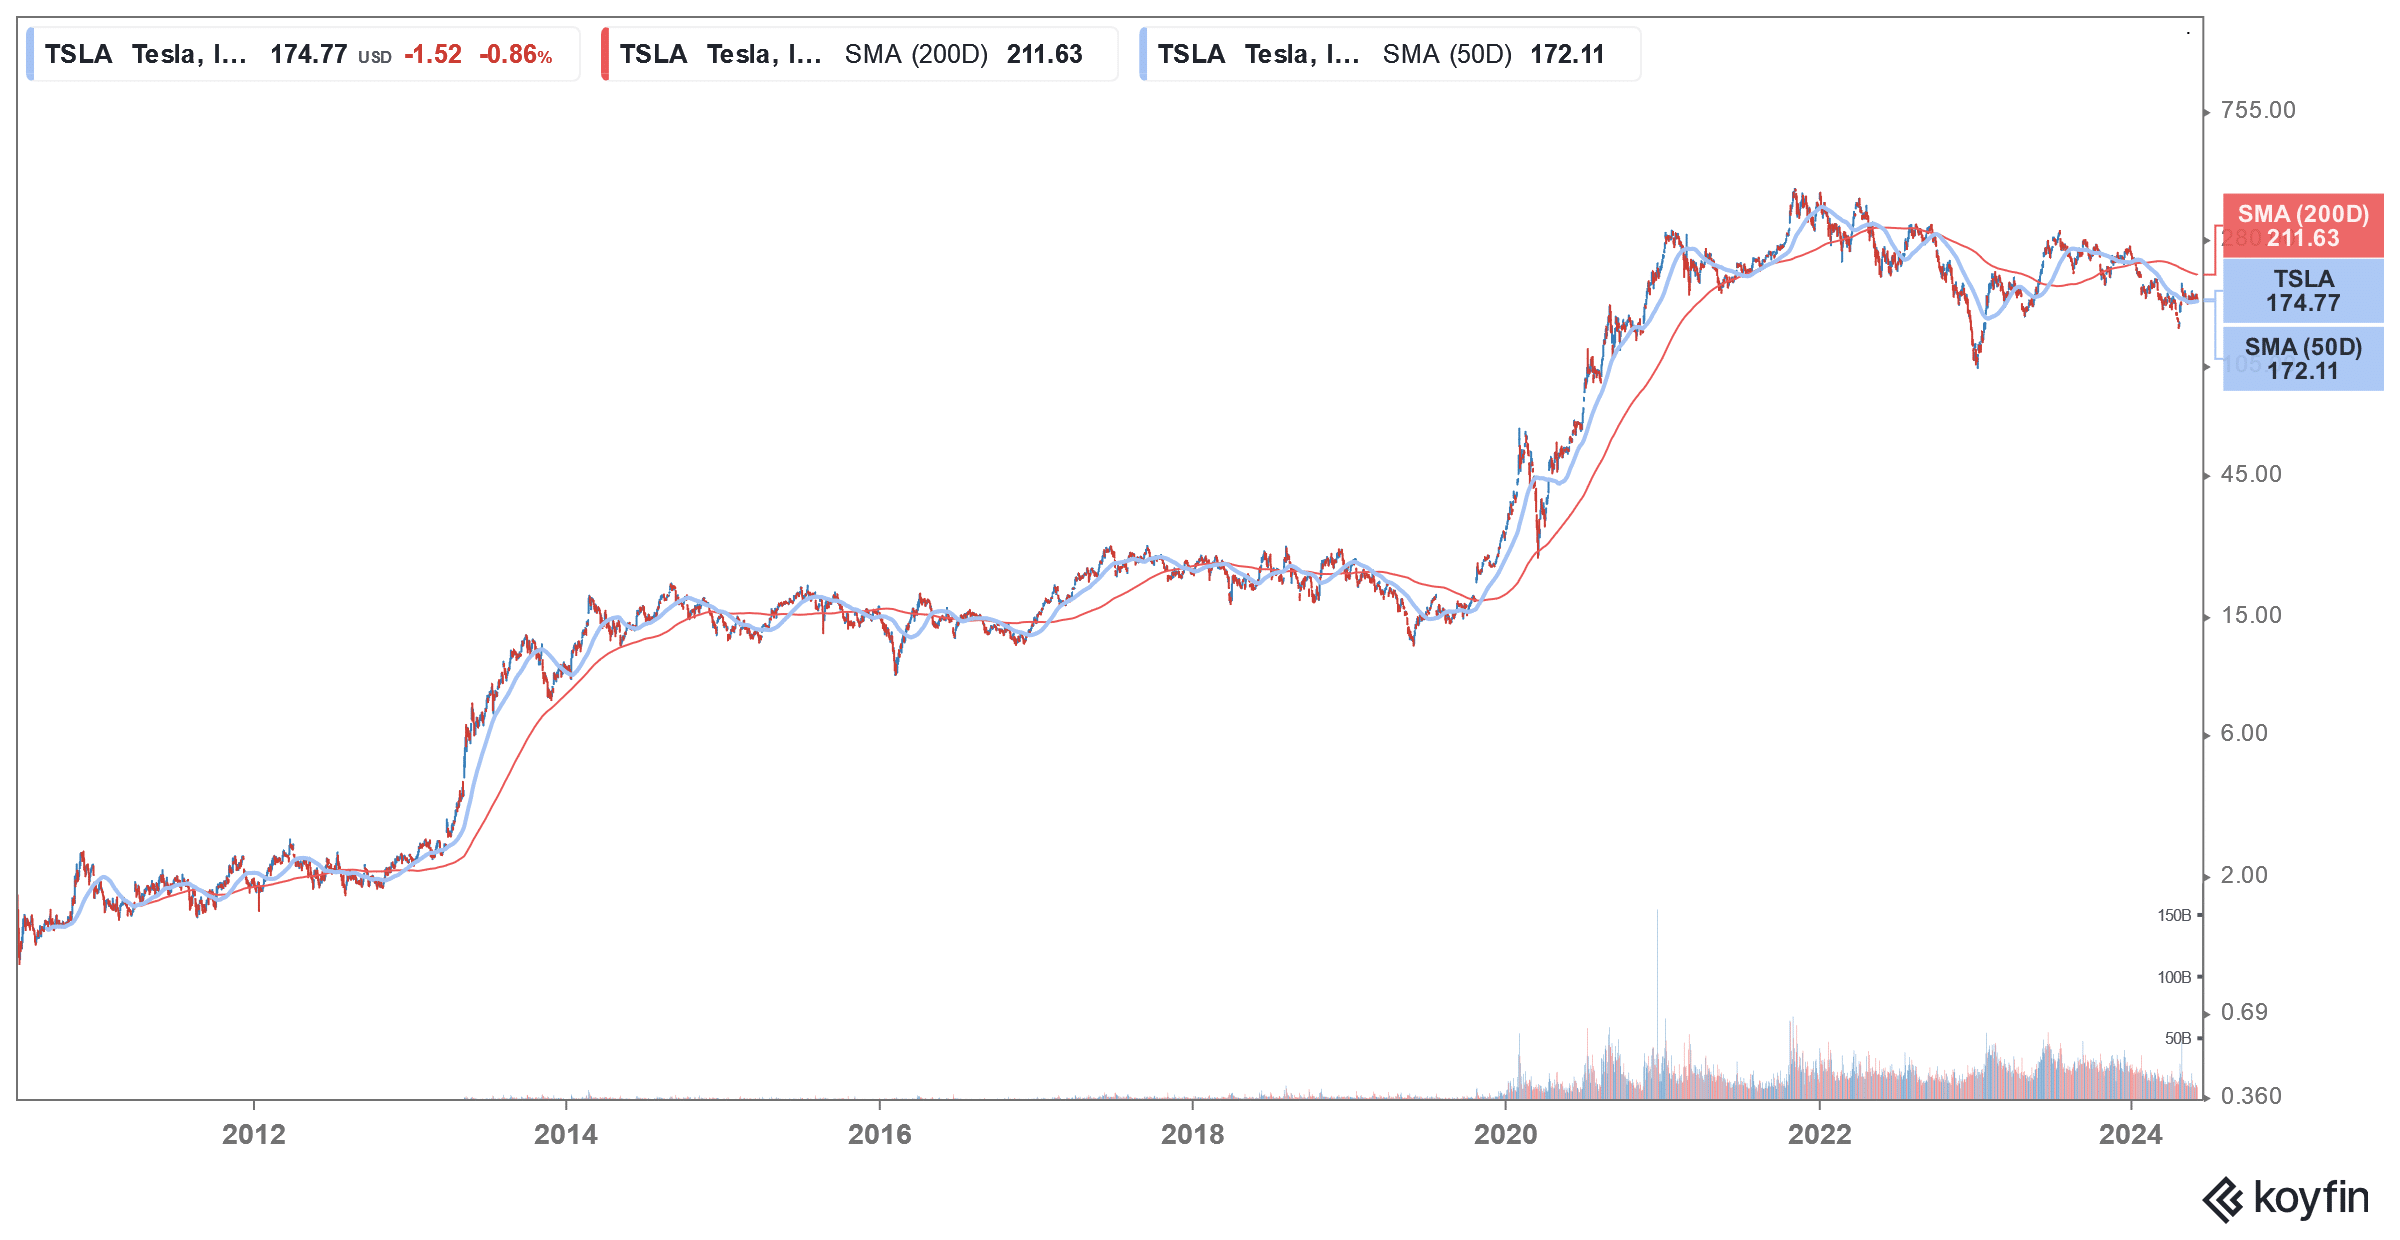Screen dimensions: 2400x1240
Task: Click the 2018 date axis label
Action: click(x=1193, y=1134)
